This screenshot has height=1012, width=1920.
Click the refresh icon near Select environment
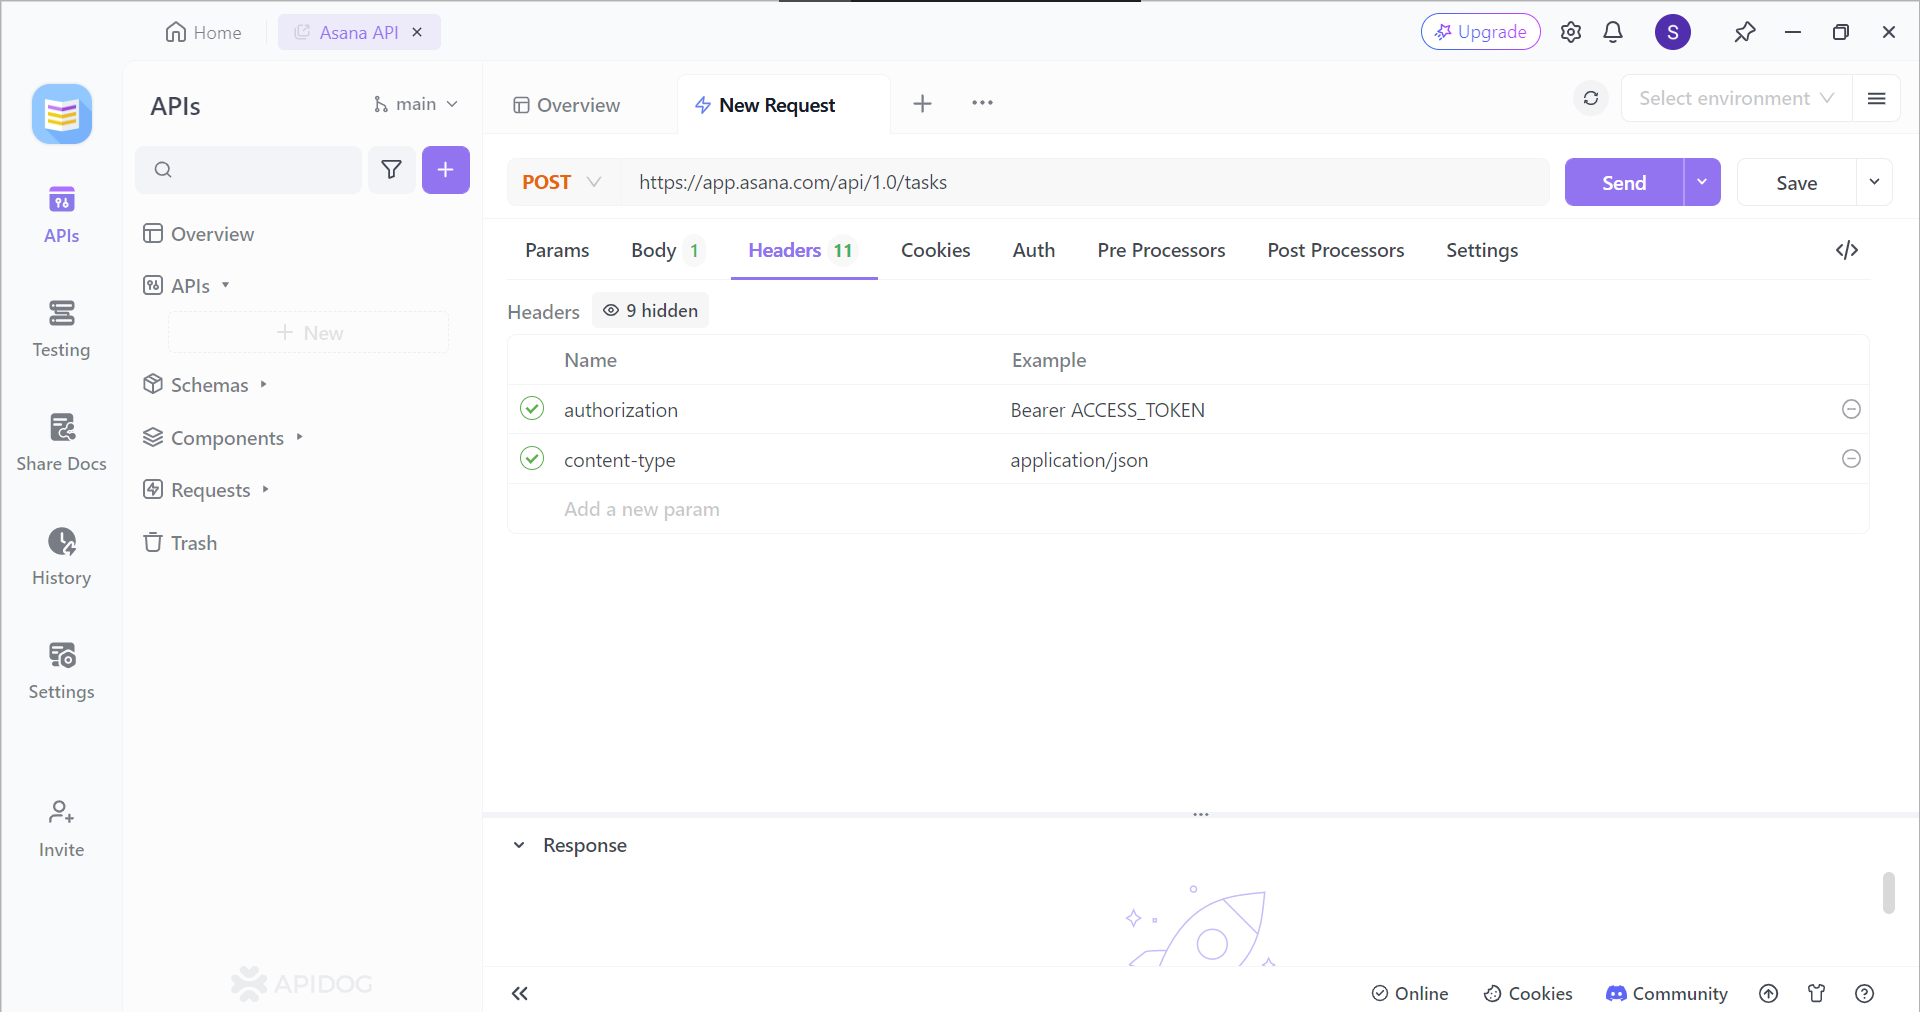point(1590,98)
